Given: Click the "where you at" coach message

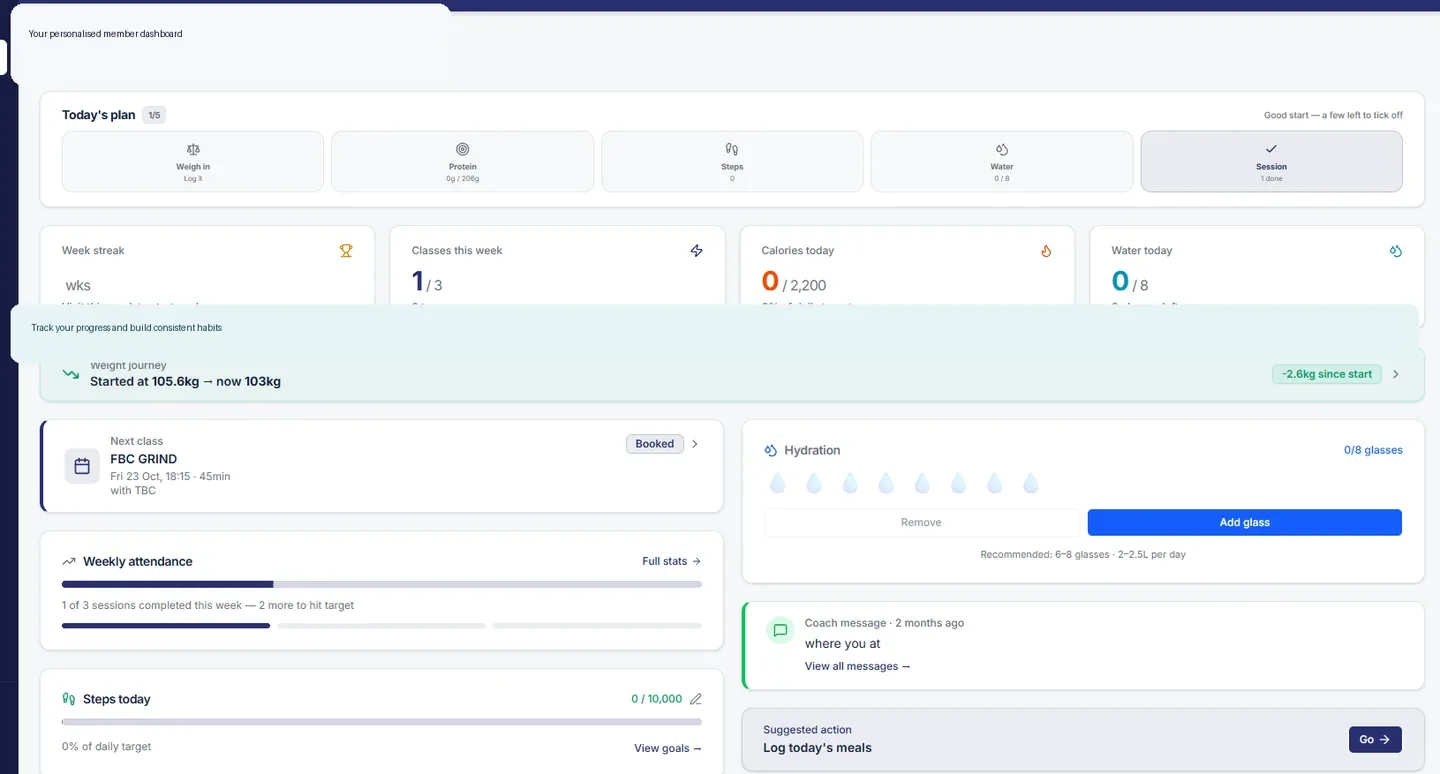Looking at the screenshot, I should (x=843, y=644).
